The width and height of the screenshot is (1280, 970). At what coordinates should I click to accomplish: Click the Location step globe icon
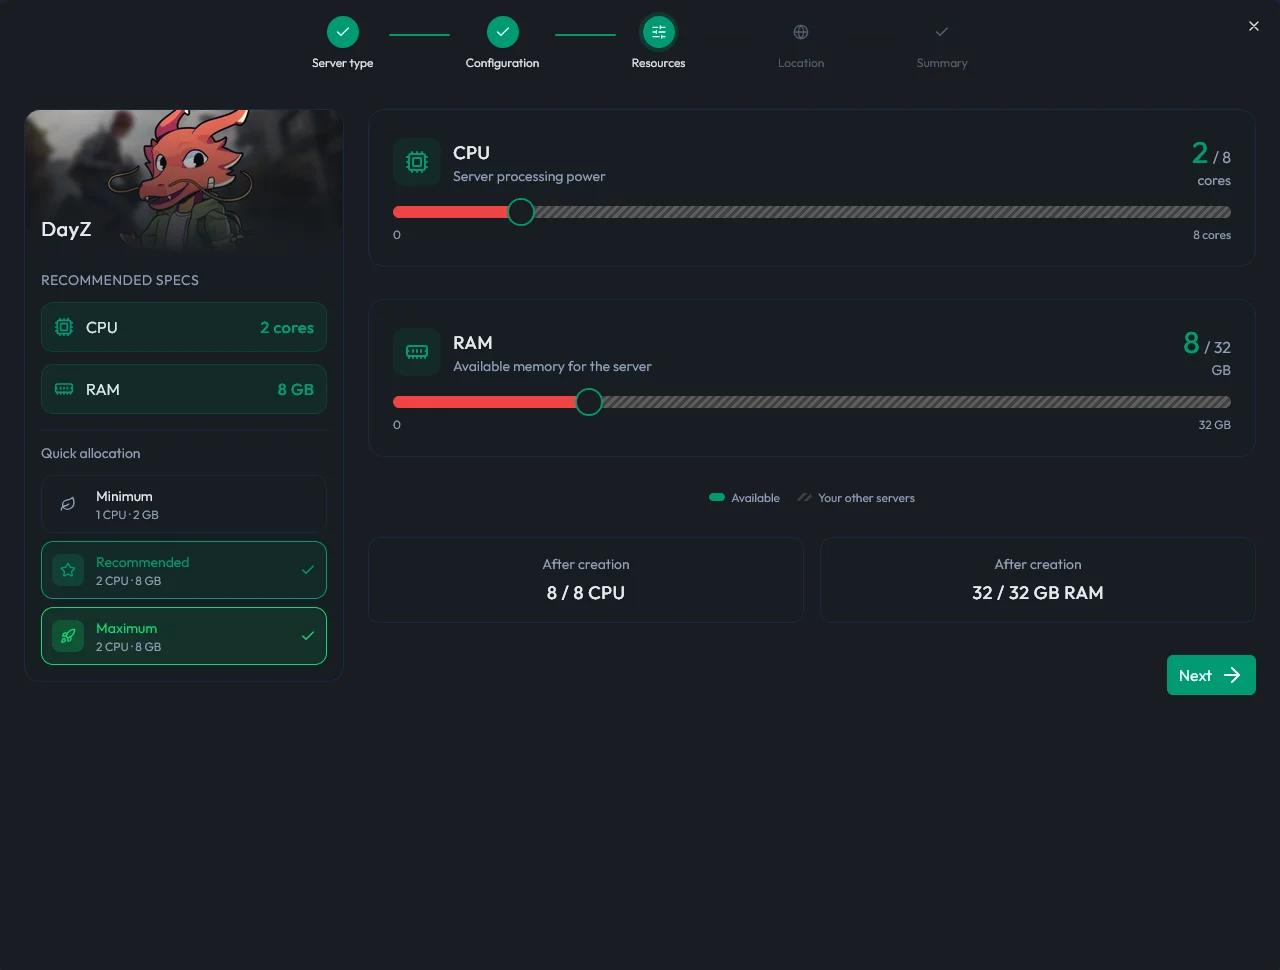[801, 32]
